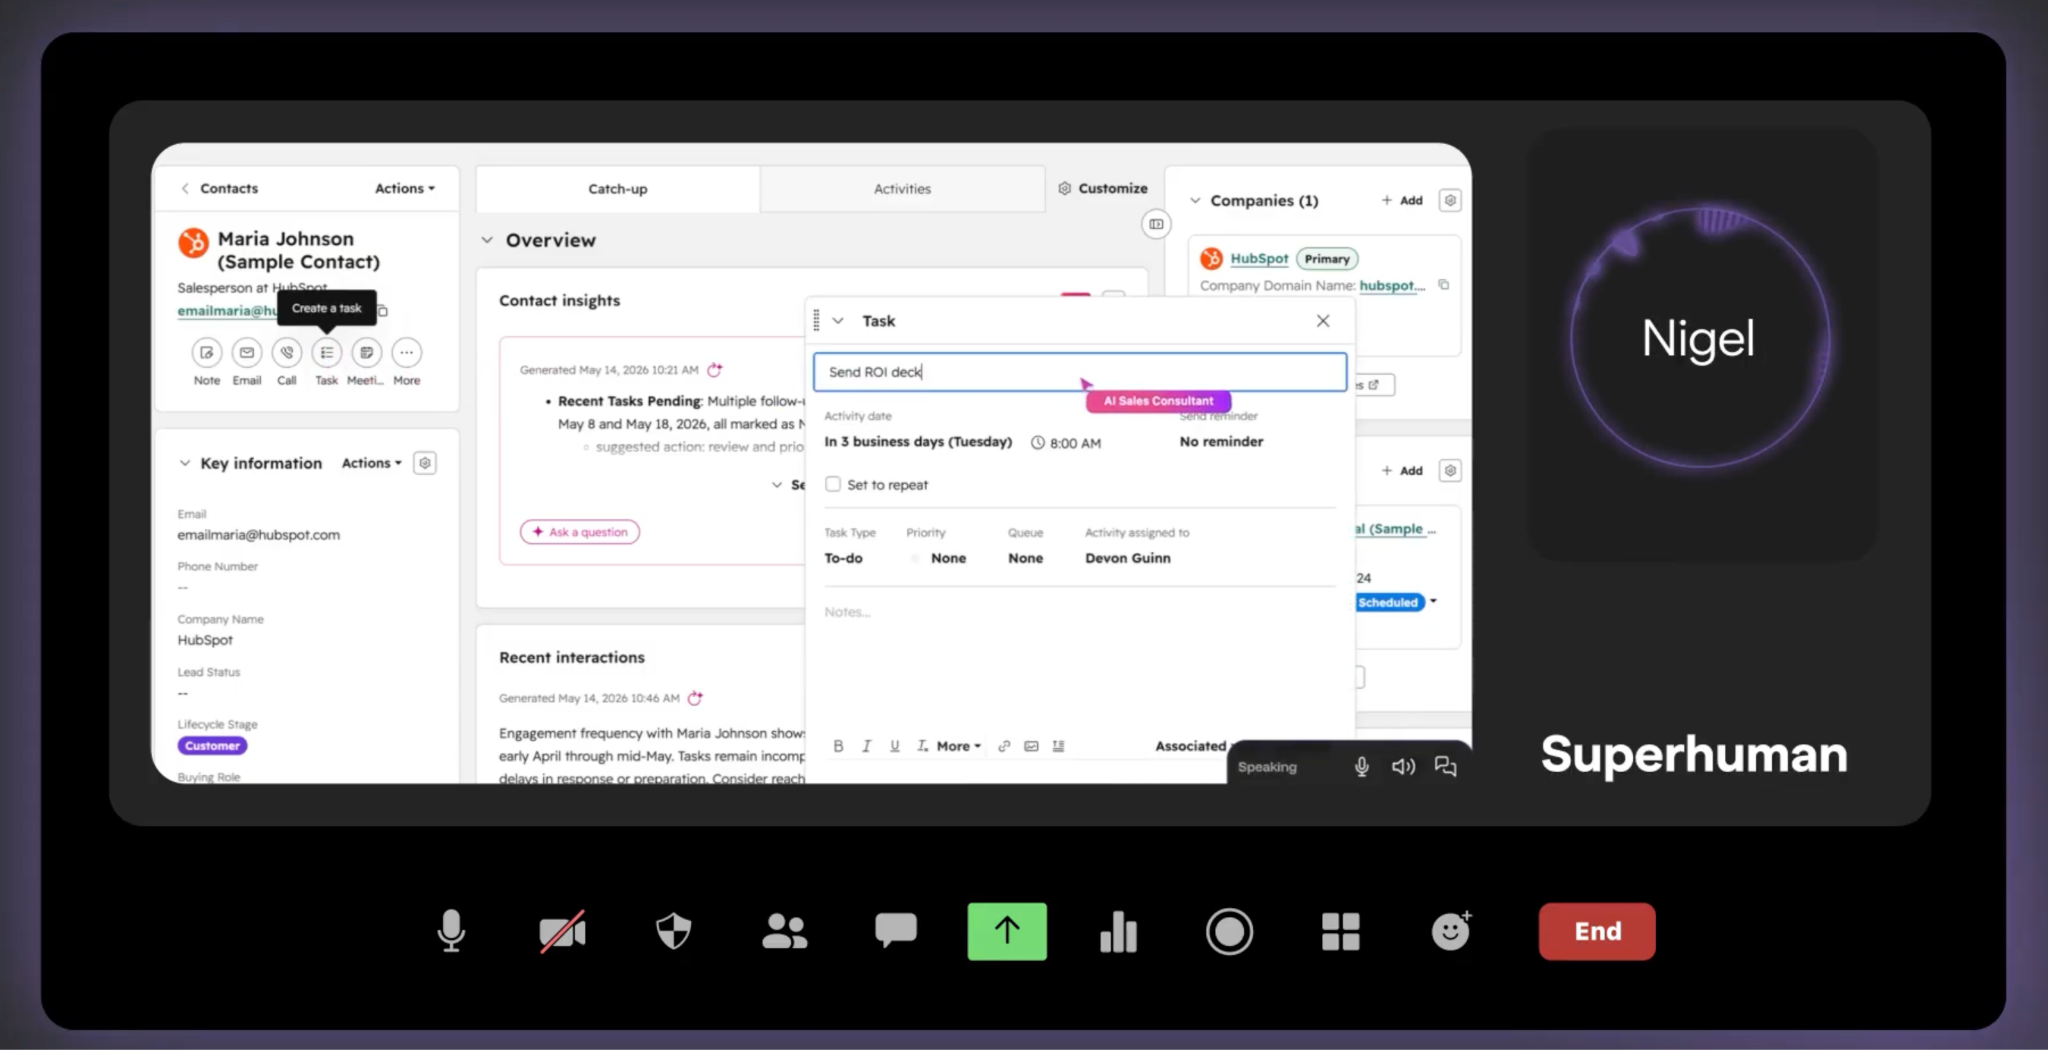This screenshot has height=1050, width=2048.
Task: Click the Ask a question button
Action: [580, 532]
